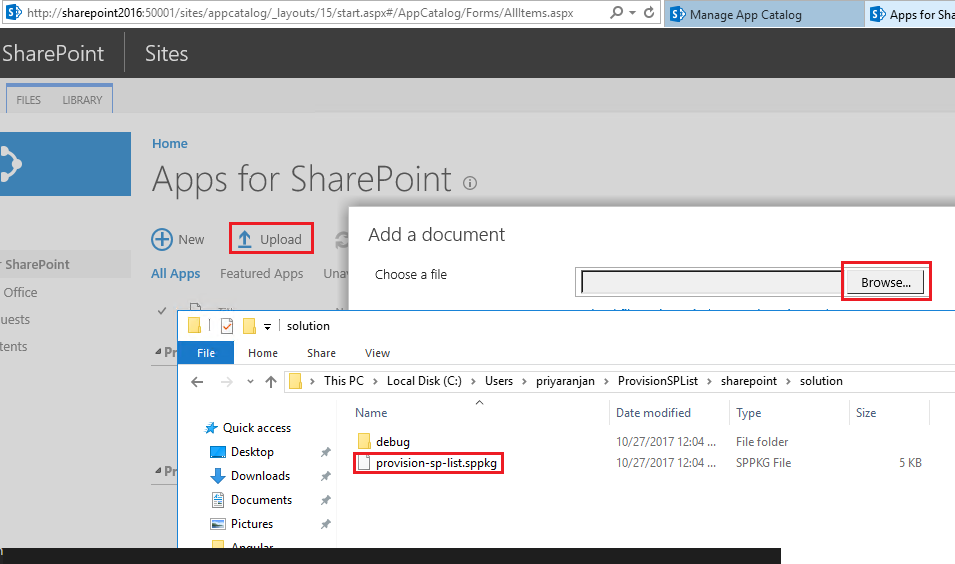Viewport: 955px width, 564px height.
Task: Click the 5 KB size cell
Action: [910, 463]
